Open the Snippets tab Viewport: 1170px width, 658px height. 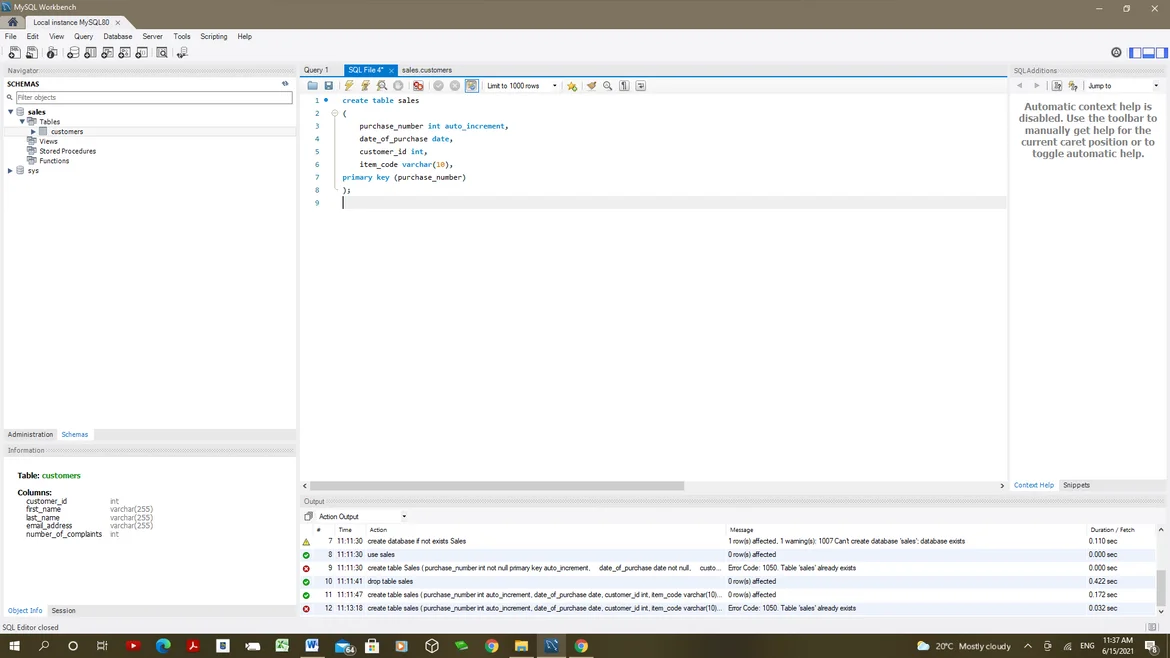[1076, 485]
